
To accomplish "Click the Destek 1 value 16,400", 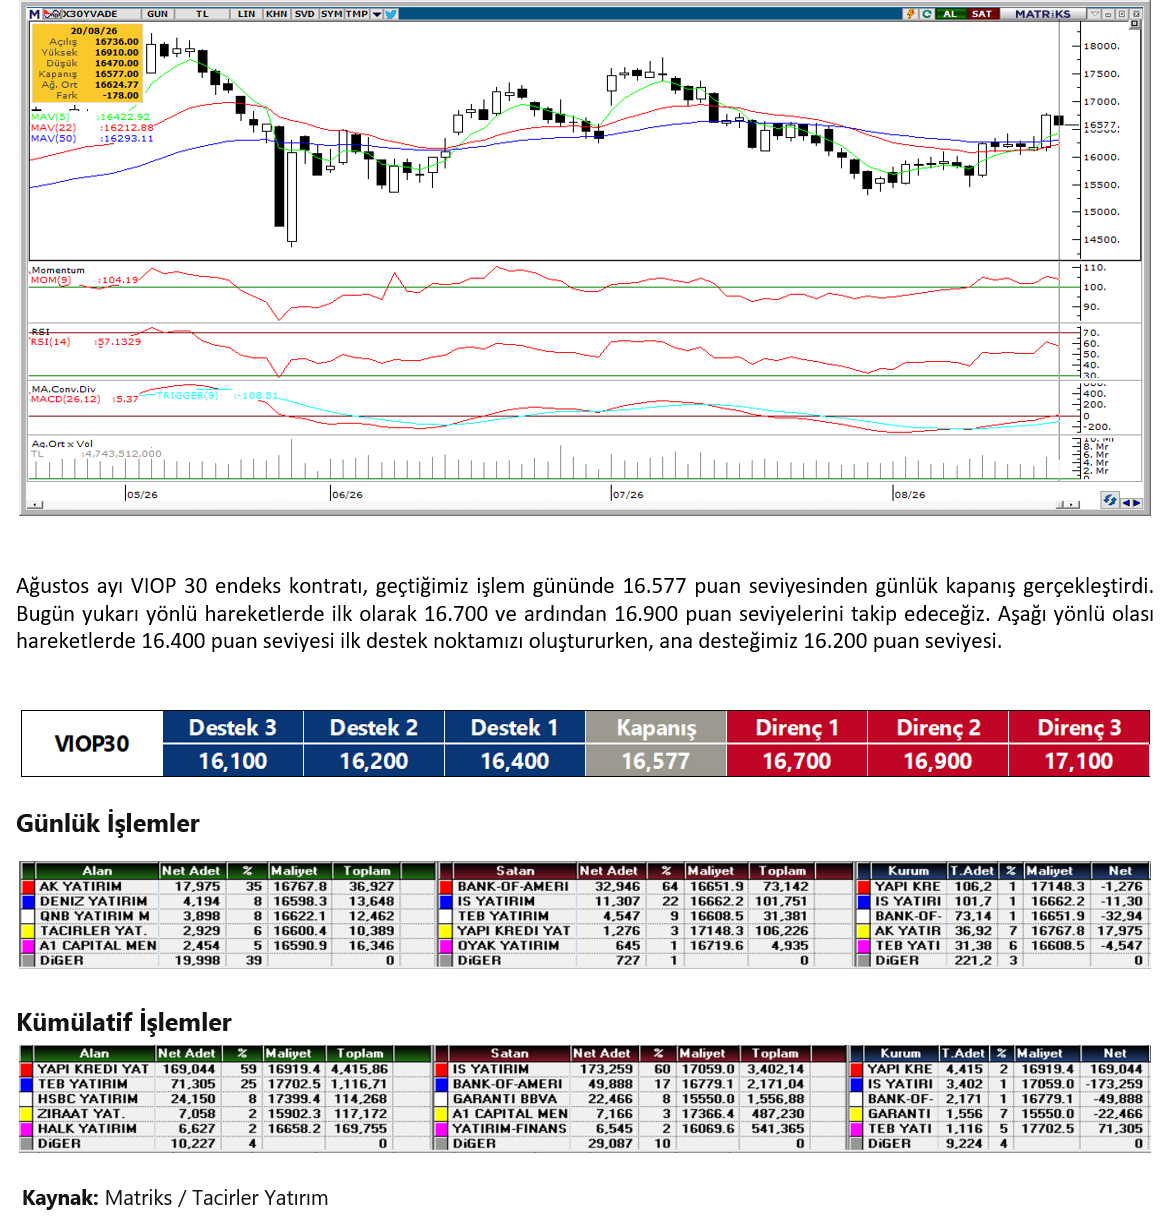I will [x=515, y=761].
